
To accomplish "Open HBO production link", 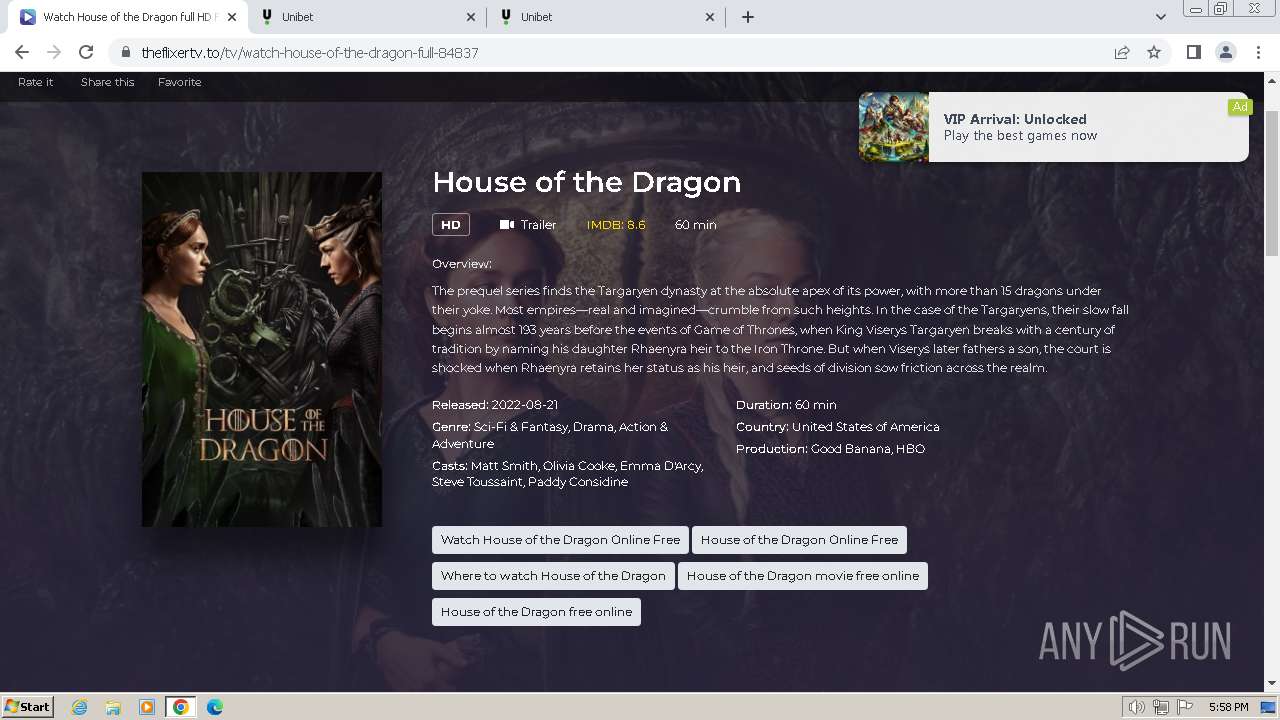I will (x=910, y=449).
